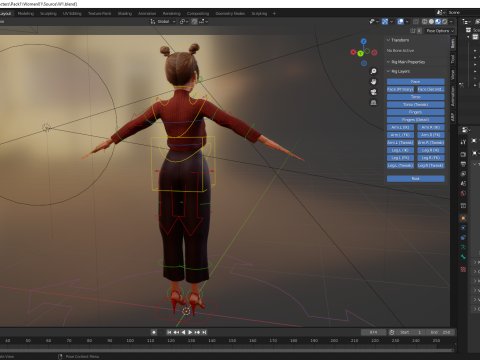Image resolution: width=480 pixels, height=360 pixels.
Task: Open Output properties tab icon
Action: pos(463,164)
